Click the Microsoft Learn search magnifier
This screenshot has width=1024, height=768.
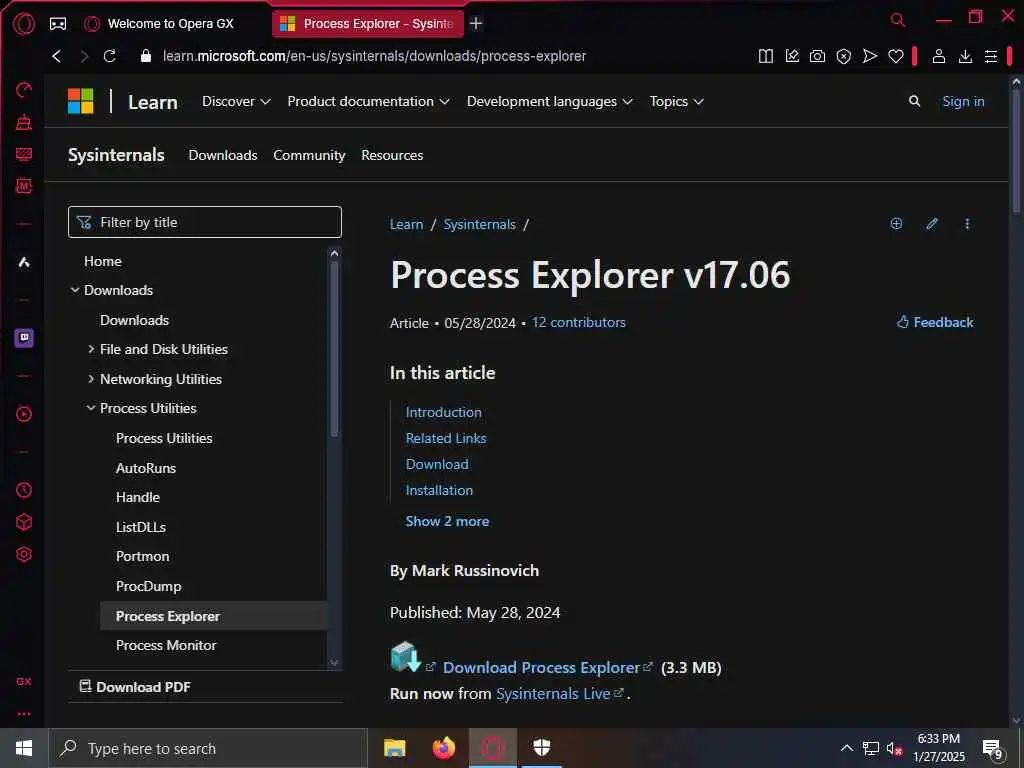[914, 101]
